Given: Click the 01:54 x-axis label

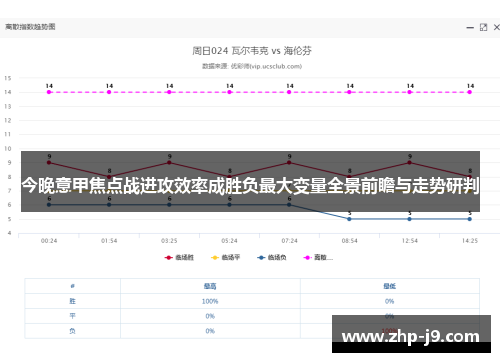Looking at the screenshot, I should 109,241.
